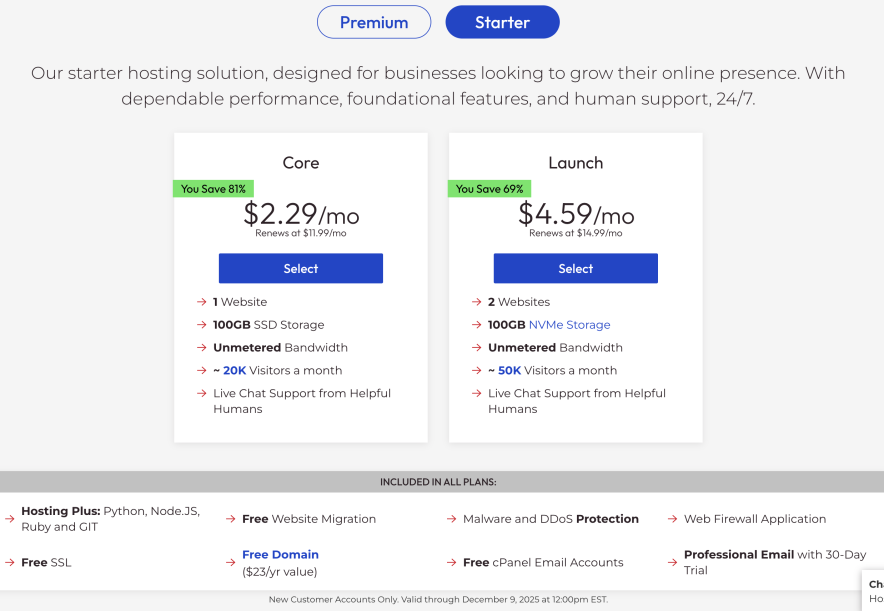Select the Starter plan tab

coord(502,21)
